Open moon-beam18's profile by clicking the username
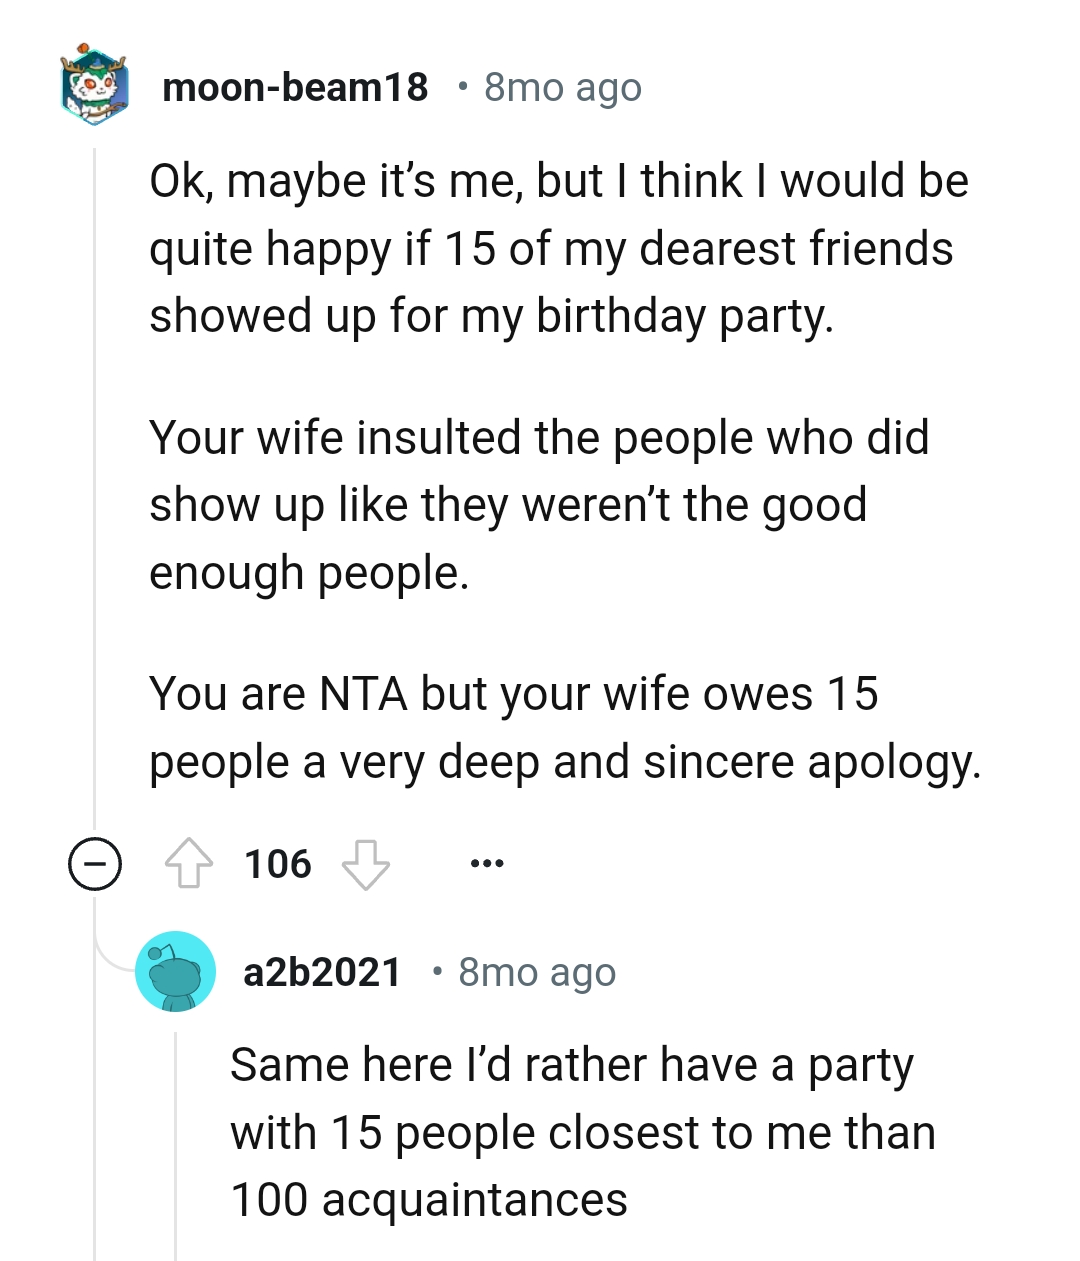Viewport: 1080px width, 1261px height. click(295, 88)
